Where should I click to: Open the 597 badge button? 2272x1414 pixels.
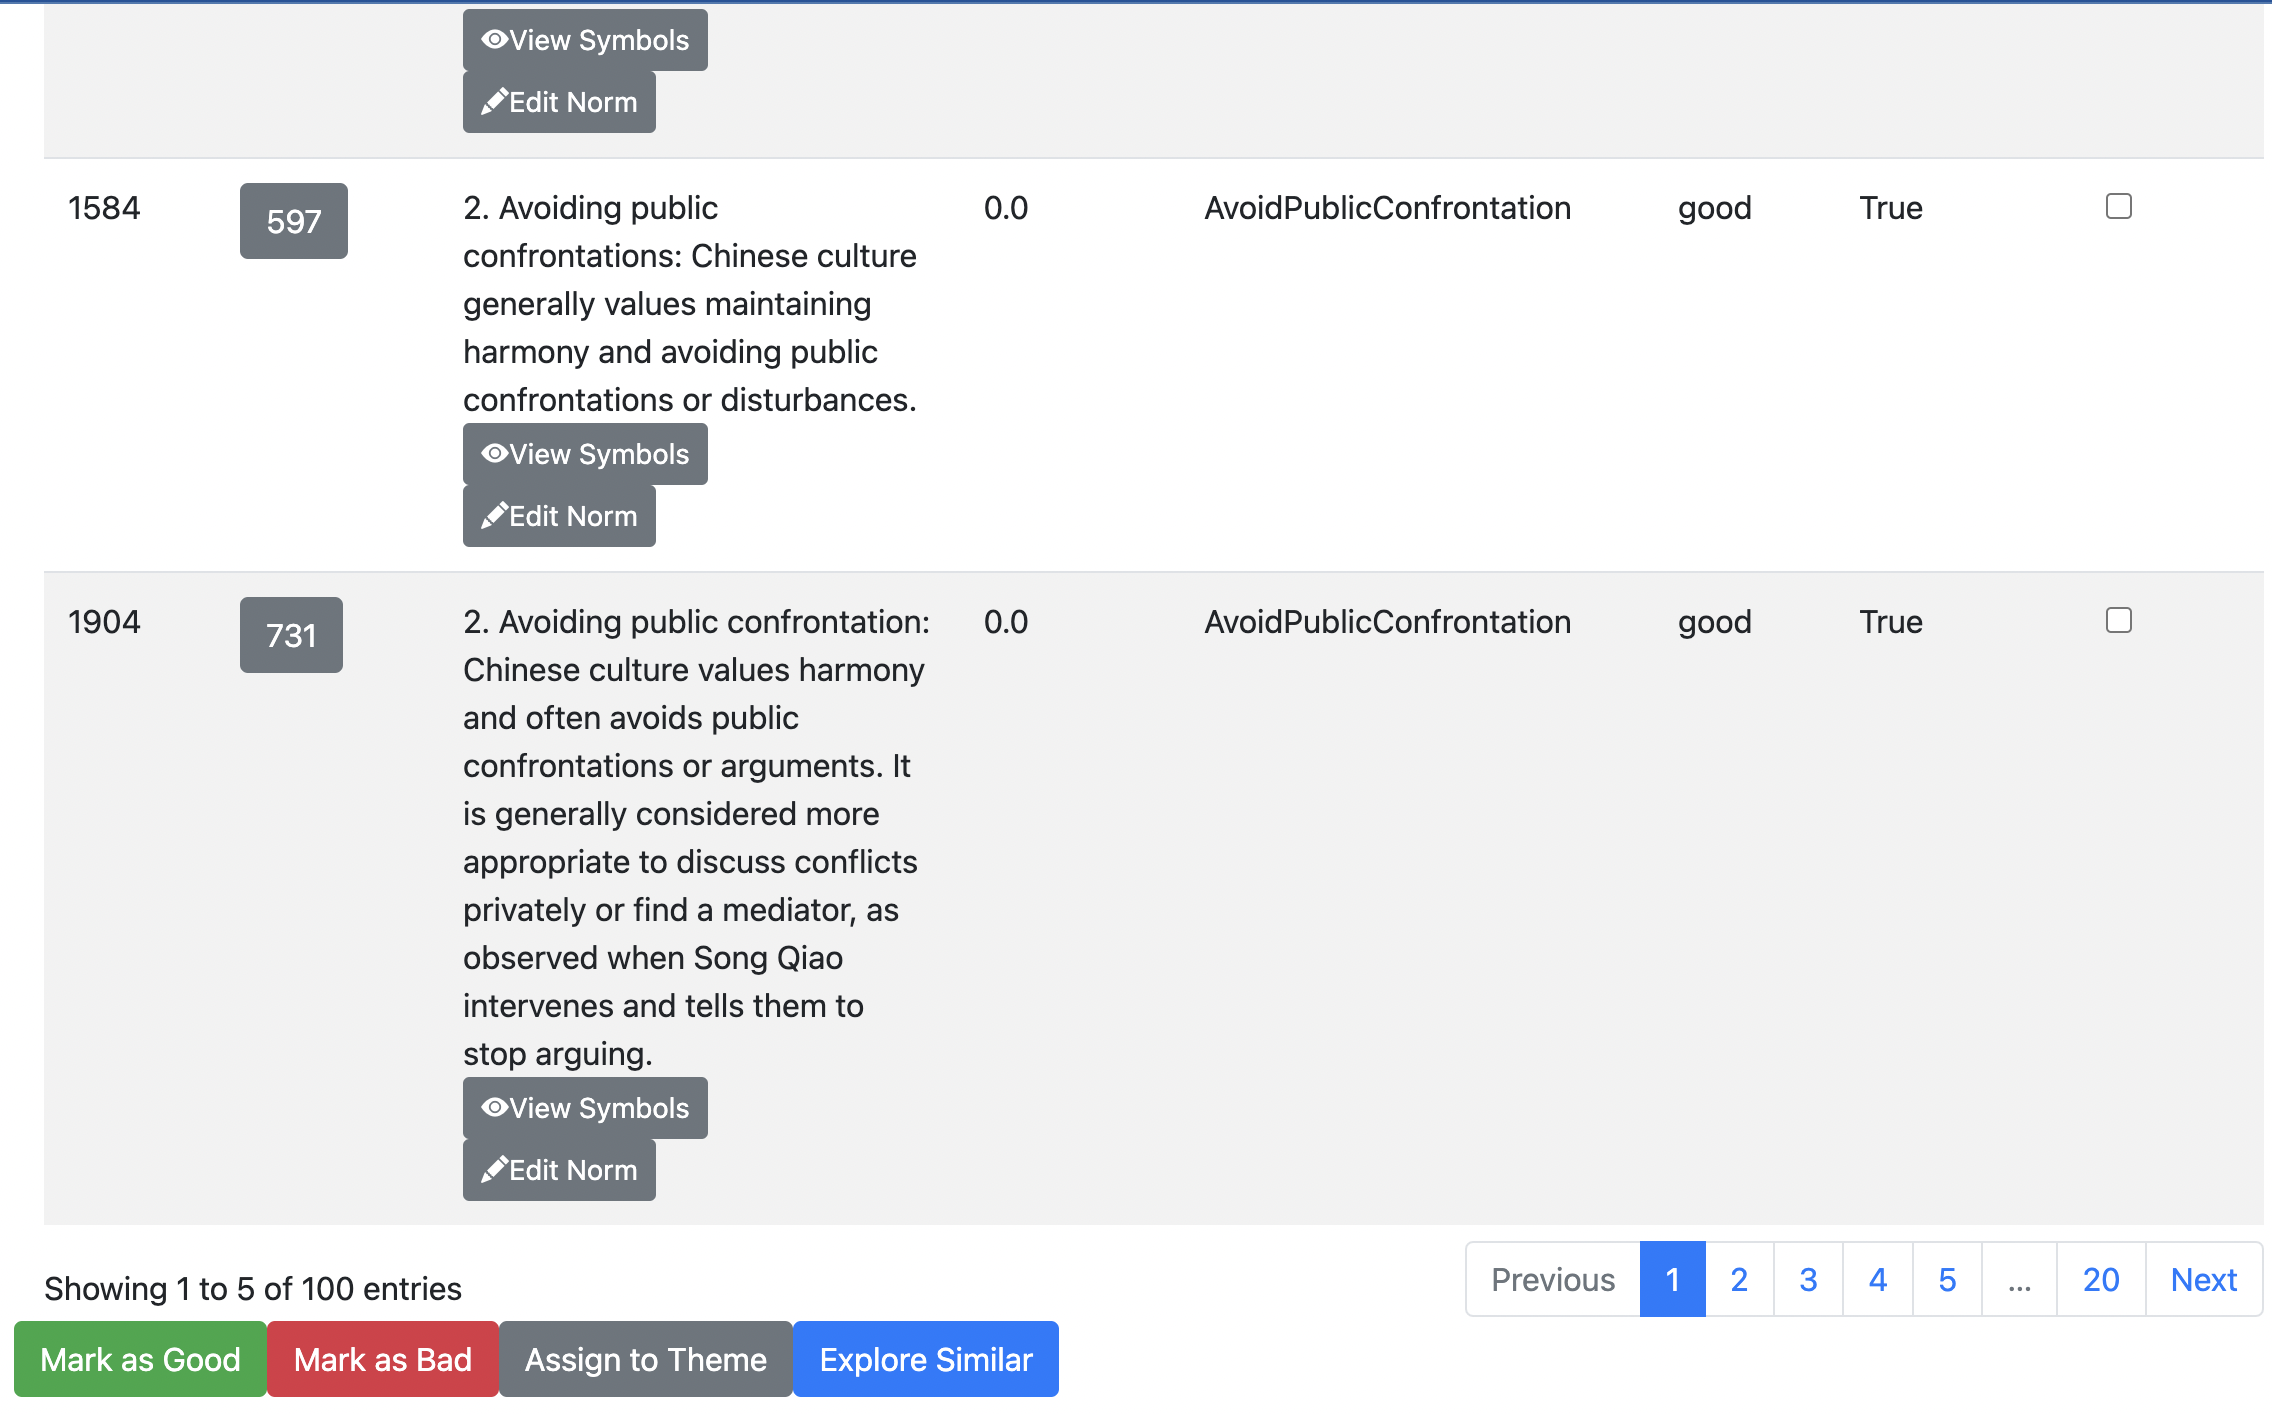click(x=293, y=221)
